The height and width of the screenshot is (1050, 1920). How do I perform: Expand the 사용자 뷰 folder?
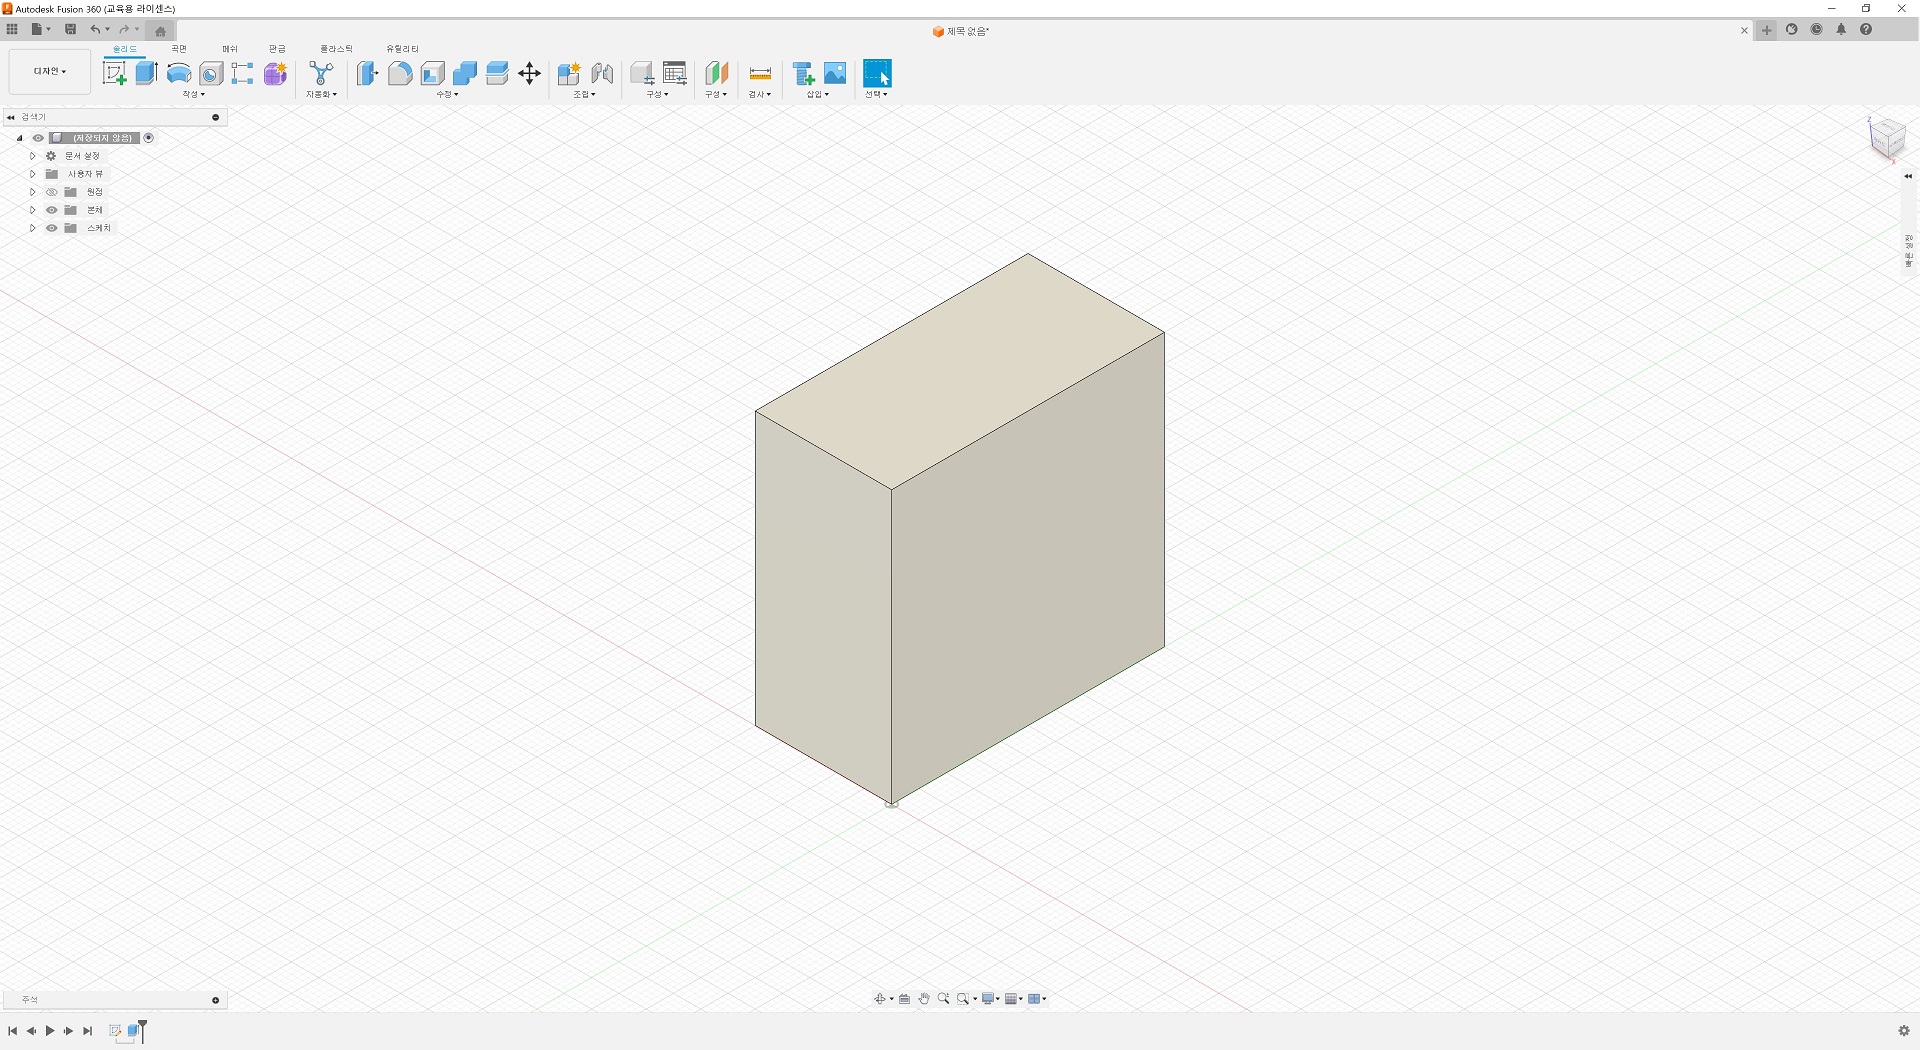(x=32, y=174)
